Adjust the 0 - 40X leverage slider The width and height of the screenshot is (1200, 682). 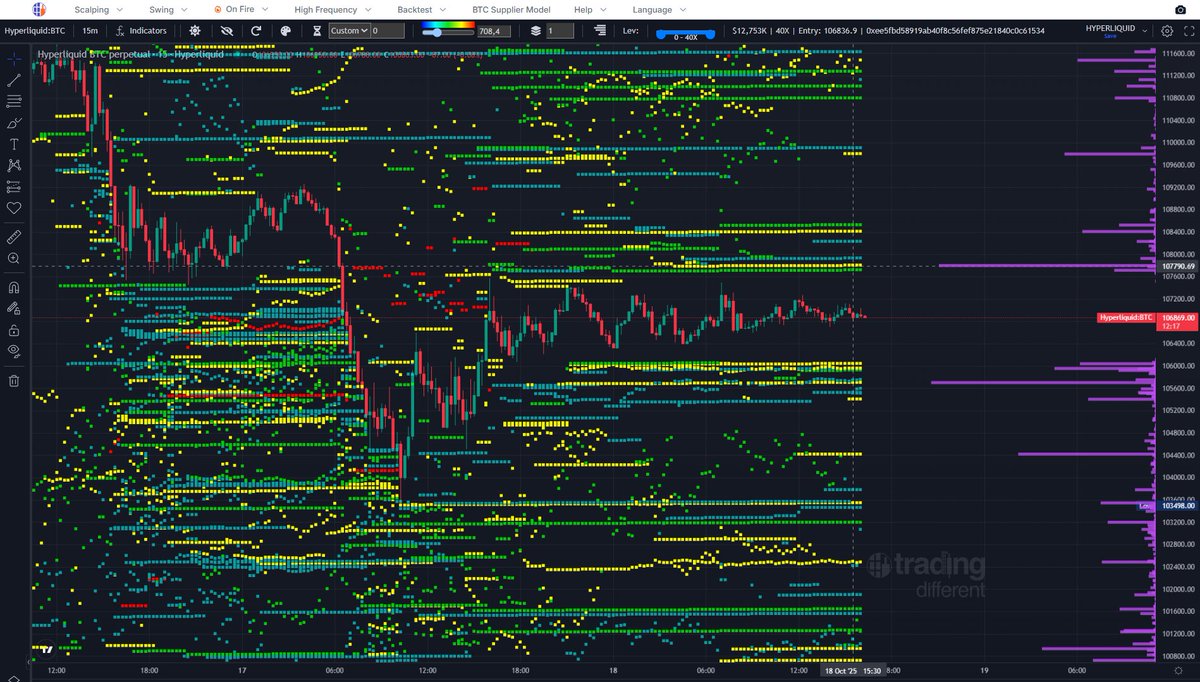point(685,33)
